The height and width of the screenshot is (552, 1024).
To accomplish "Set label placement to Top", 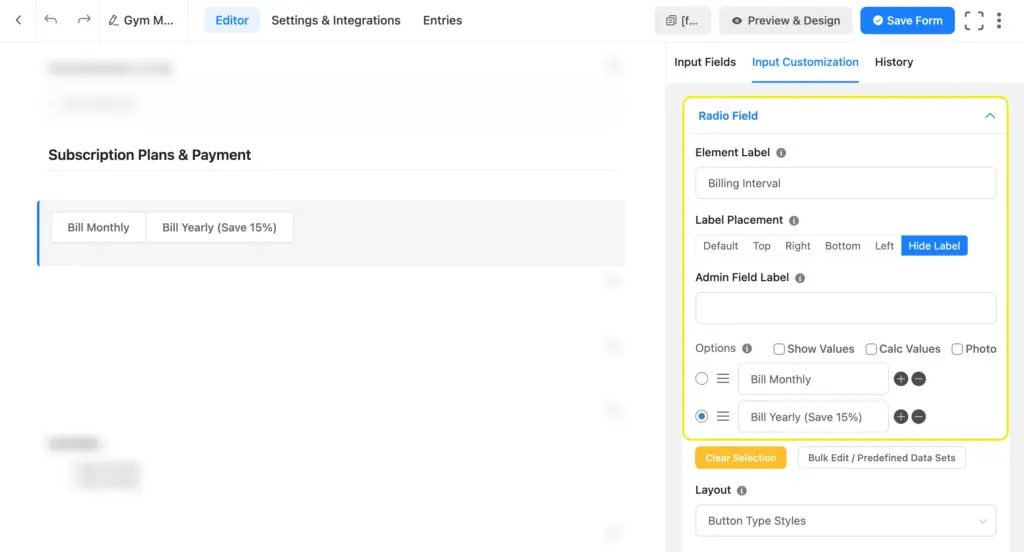I will [761, 246].
